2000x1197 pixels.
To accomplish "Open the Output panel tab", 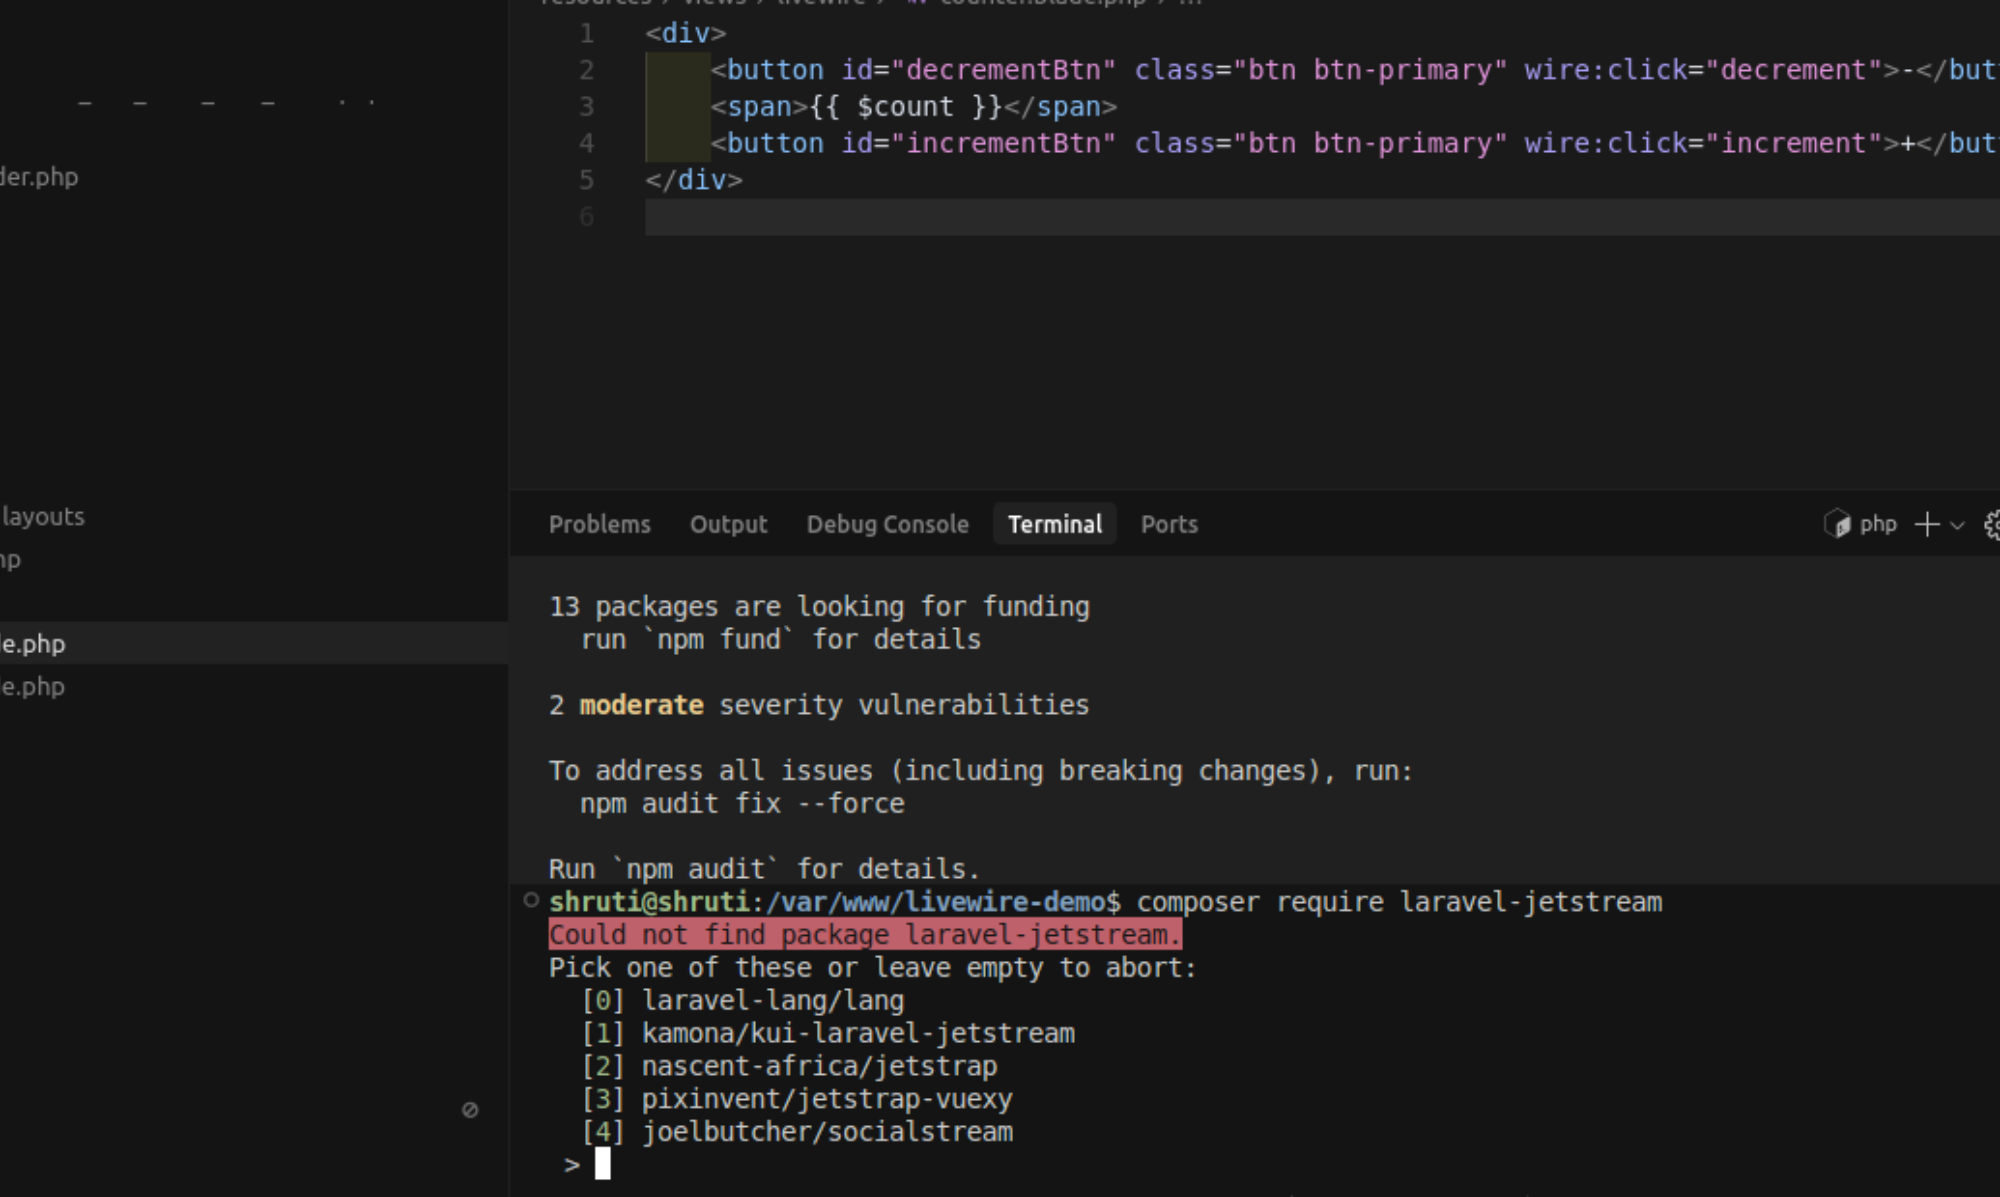I will point(728,524).
